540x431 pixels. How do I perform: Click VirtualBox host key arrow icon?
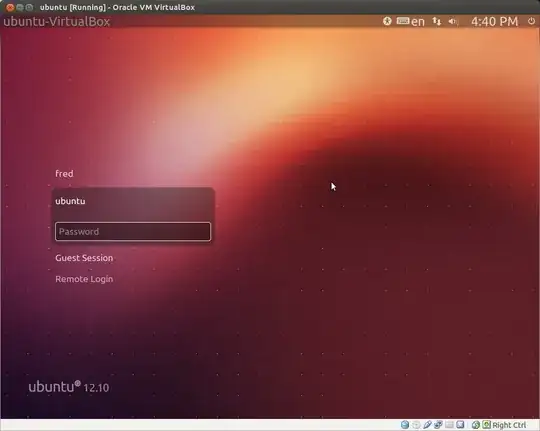[x=486, y=424]
